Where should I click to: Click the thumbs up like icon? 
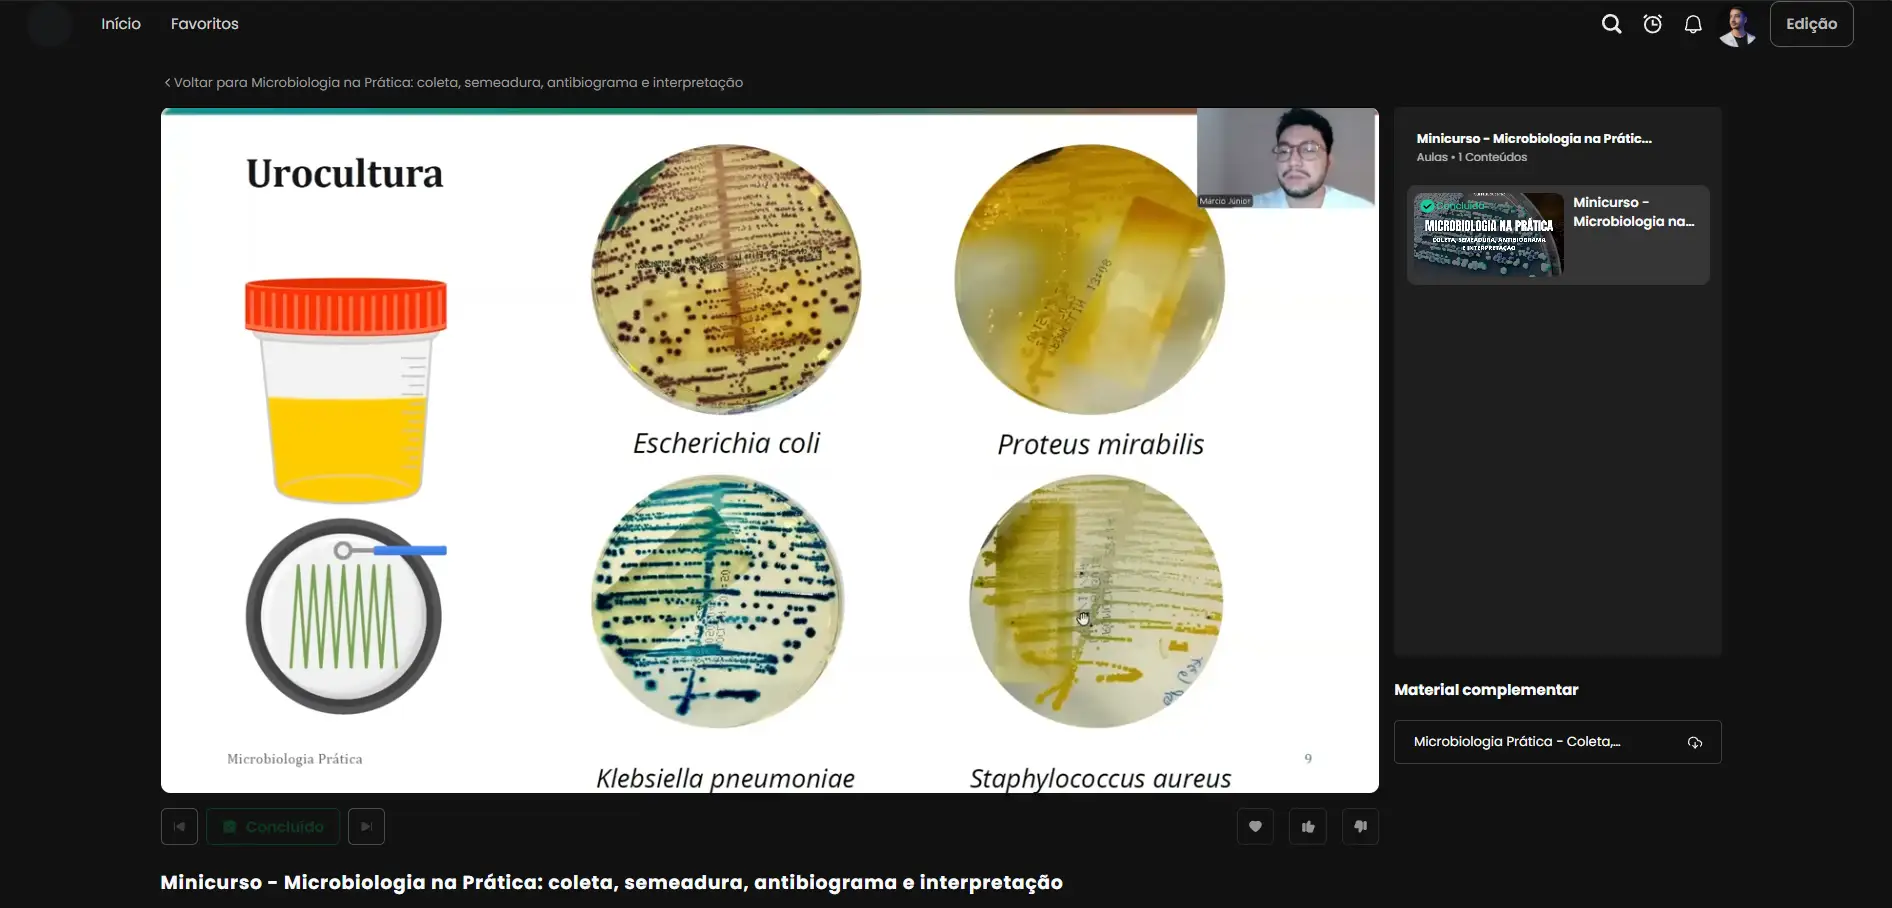point(1308,826)
